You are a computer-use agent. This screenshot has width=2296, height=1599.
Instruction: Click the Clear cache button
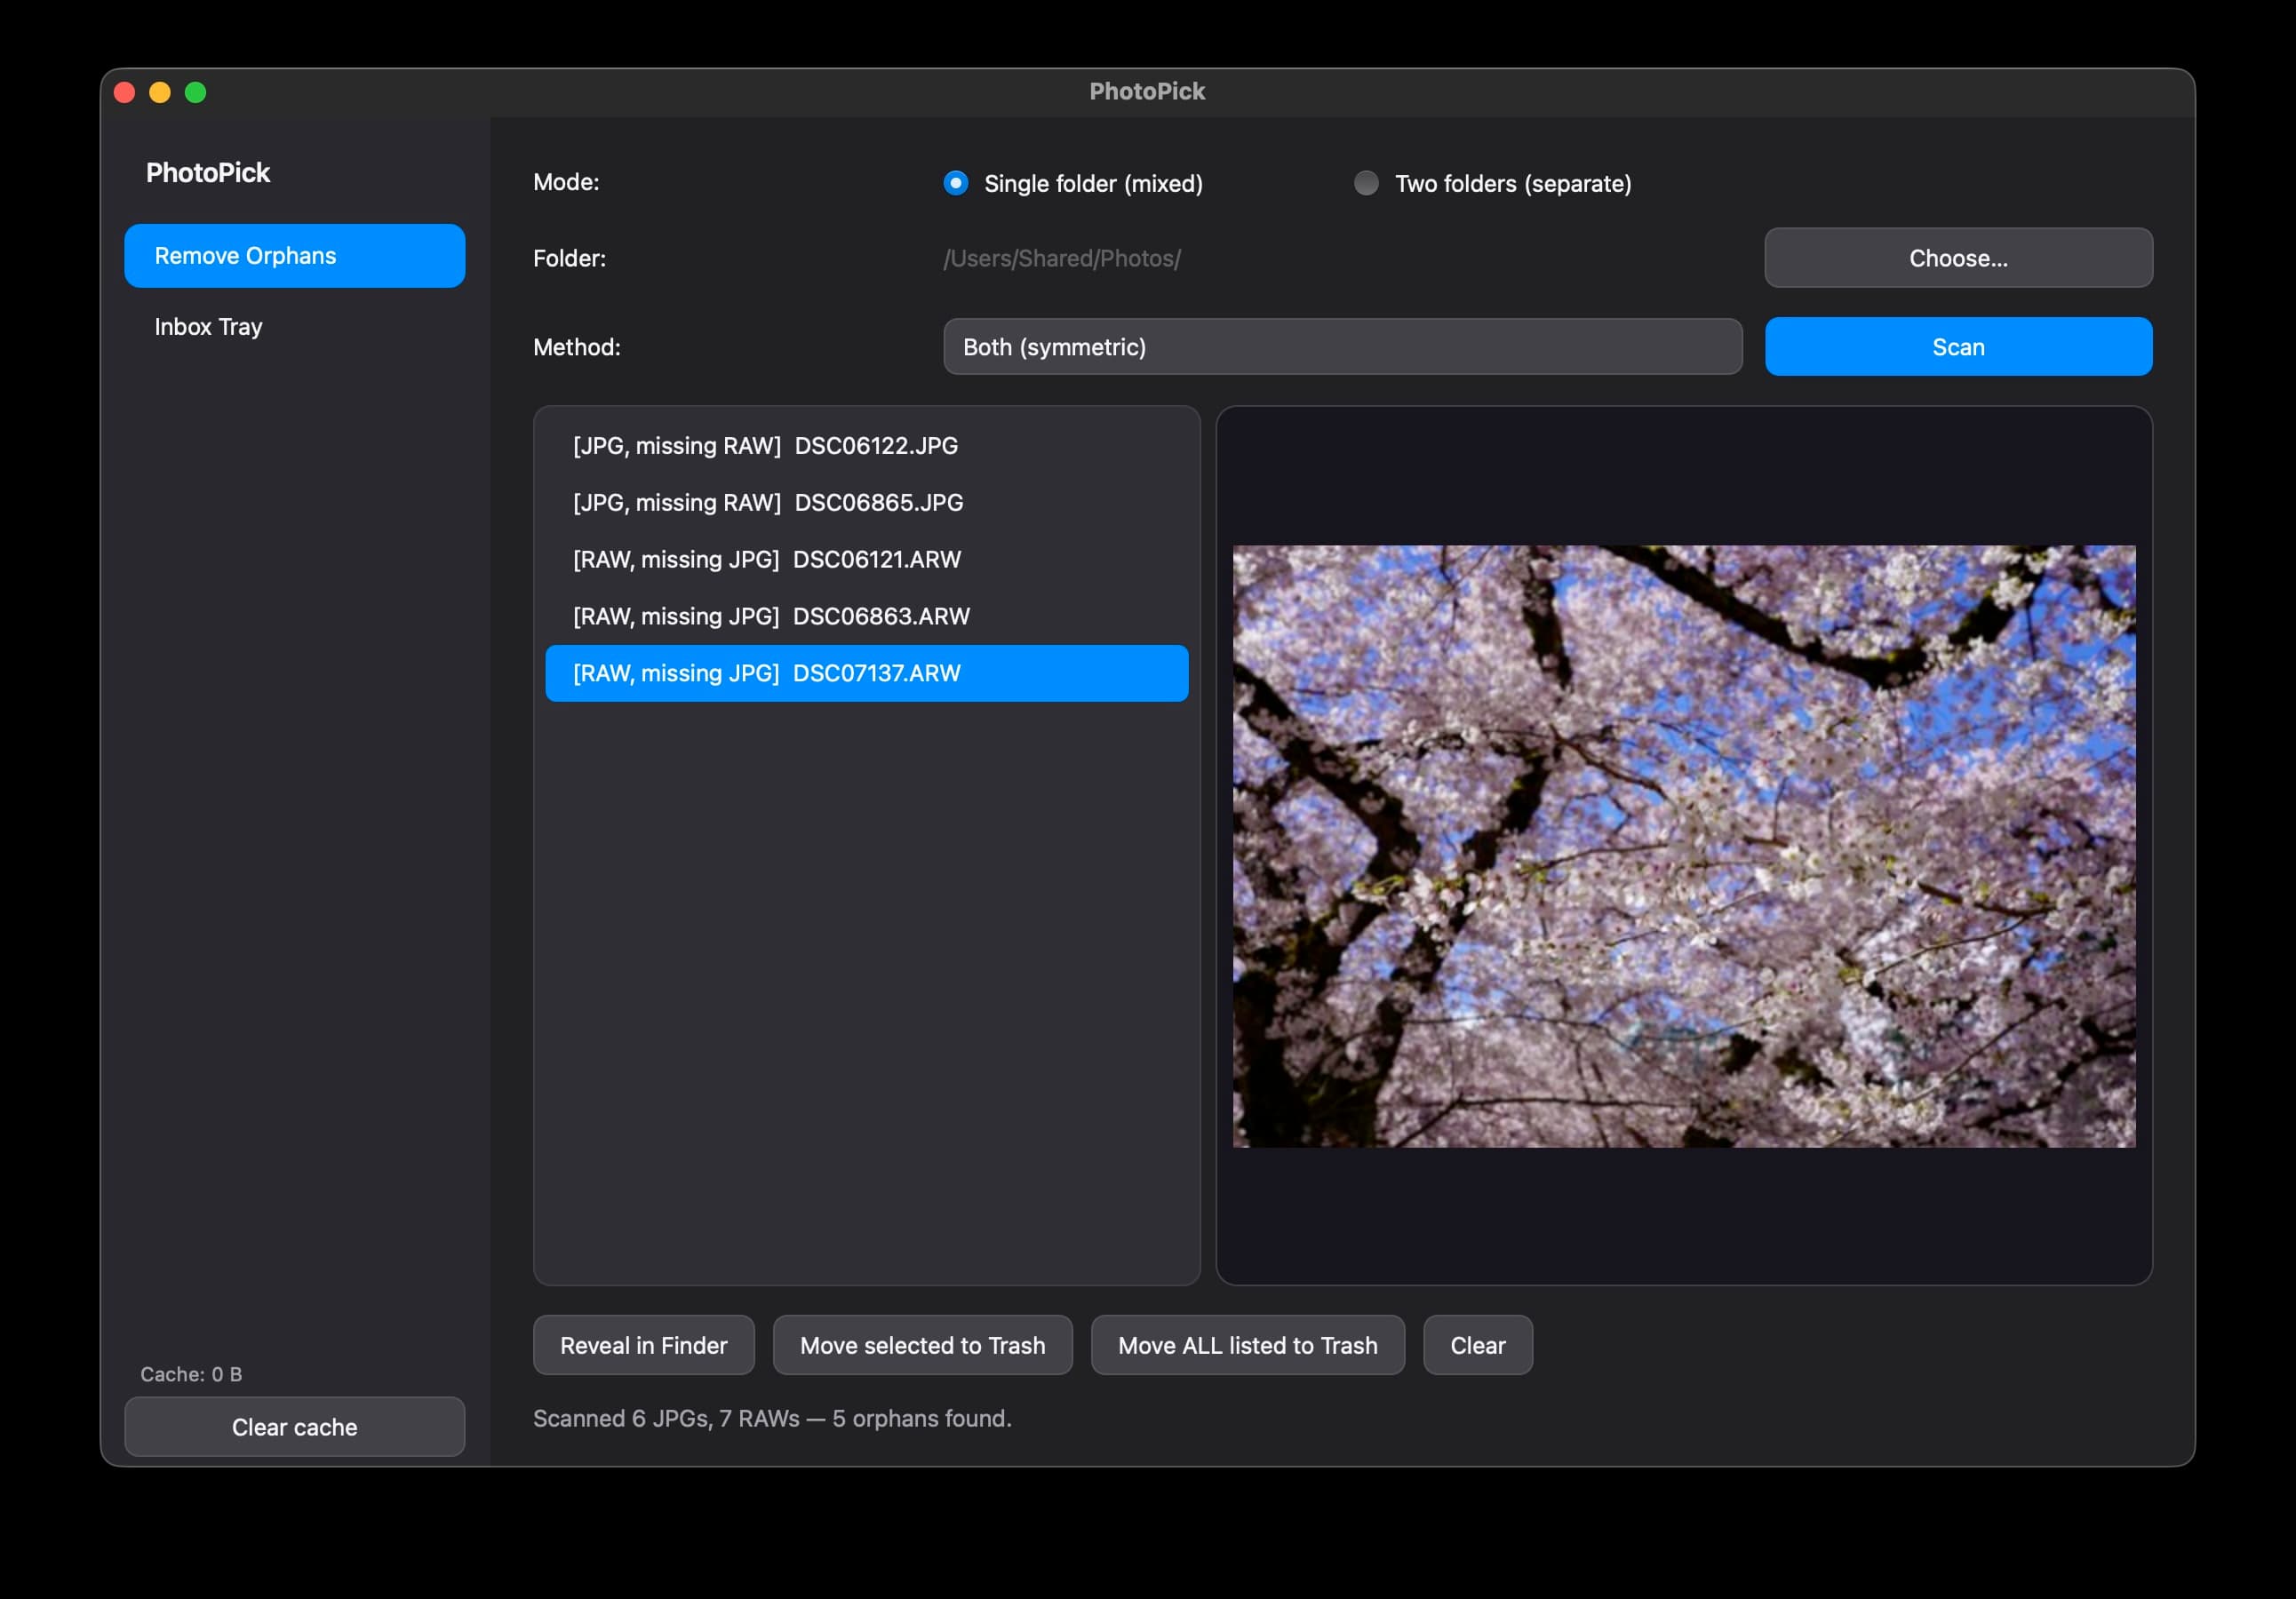(294, 1427)
